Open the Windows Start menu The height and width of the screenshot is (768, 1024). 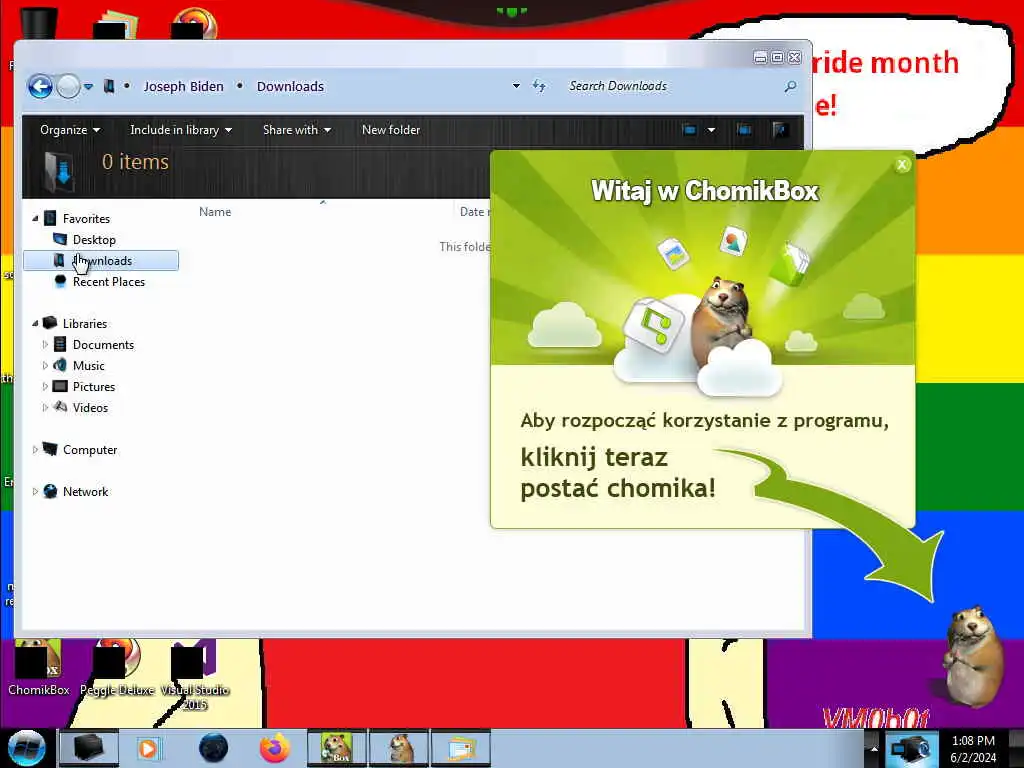[27, 748]
